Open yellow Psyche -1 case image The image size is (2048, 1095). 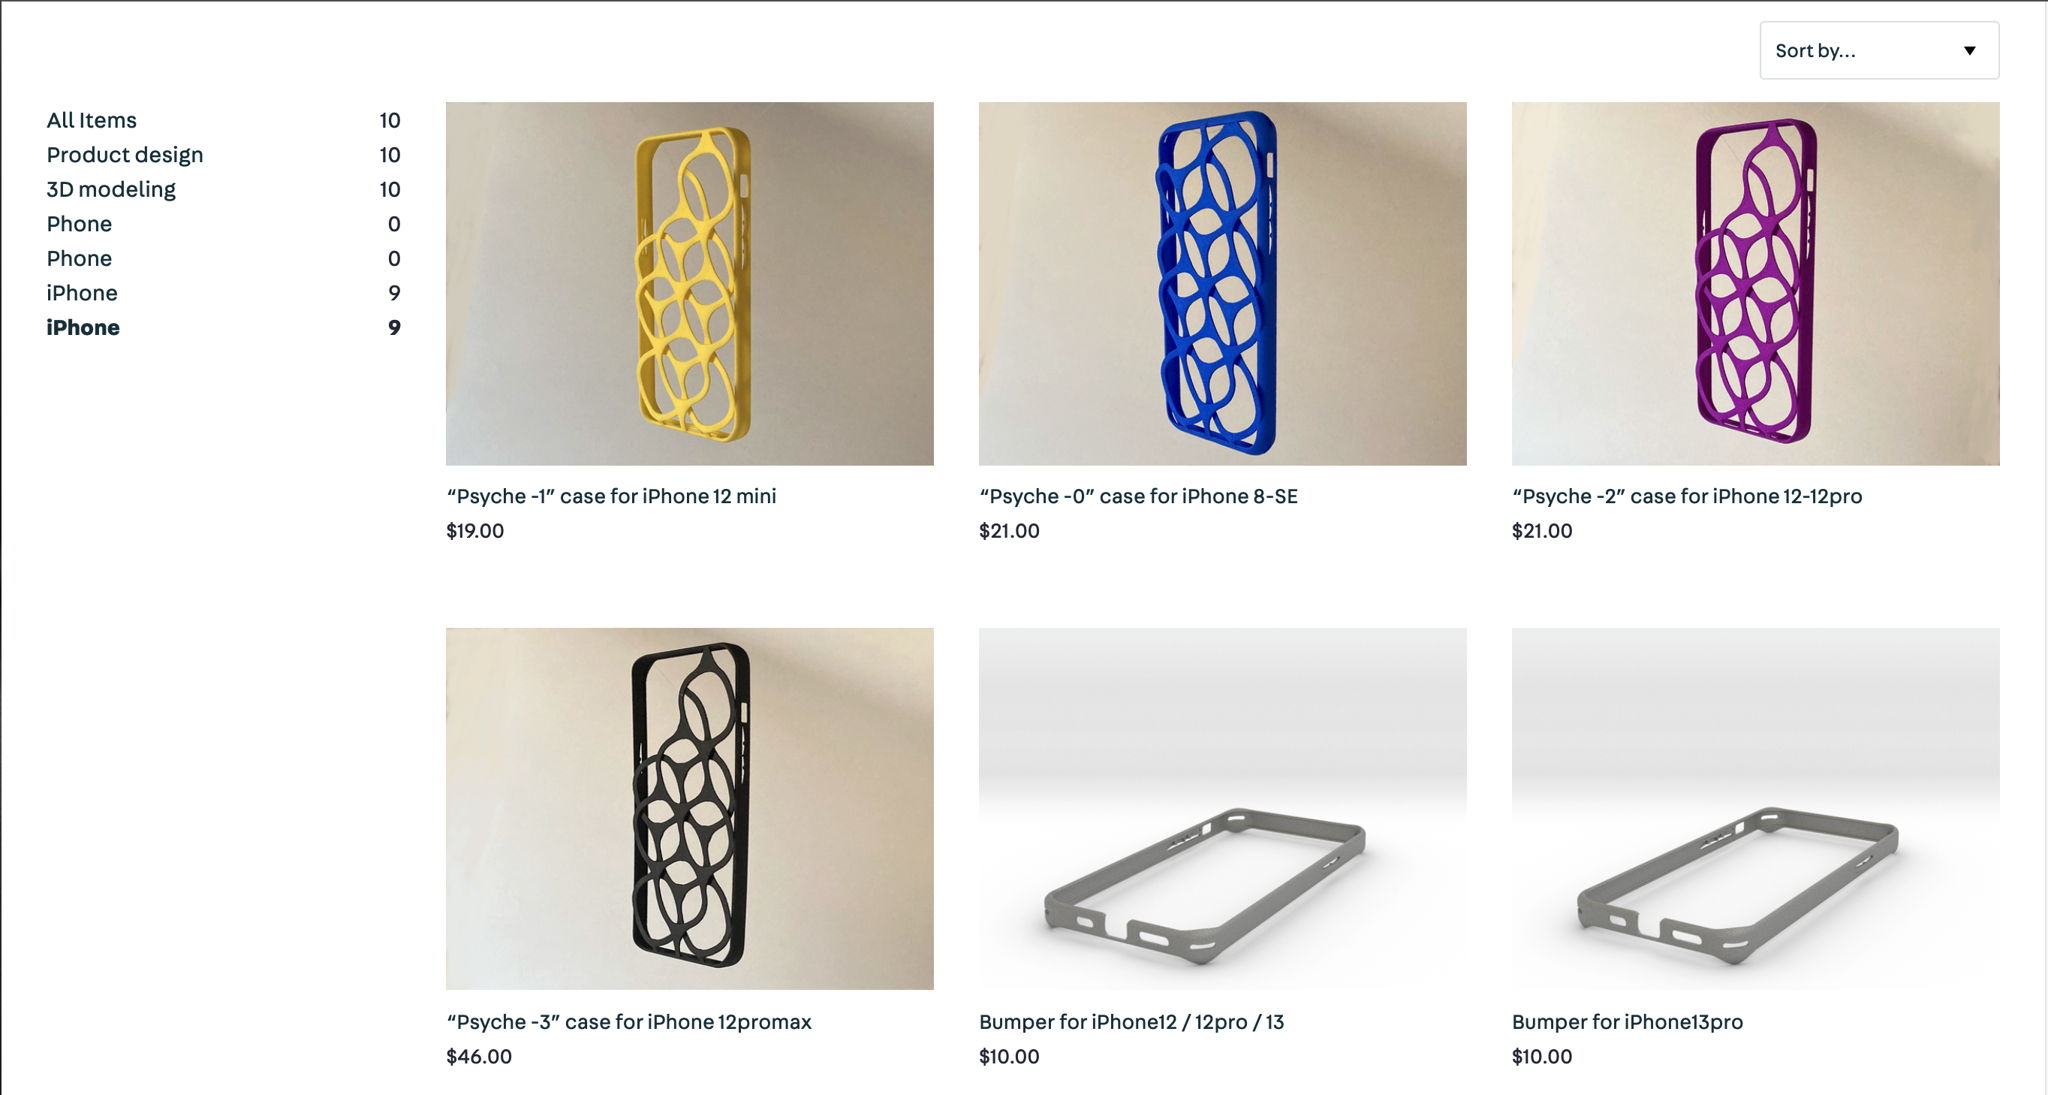click(690, 283)
